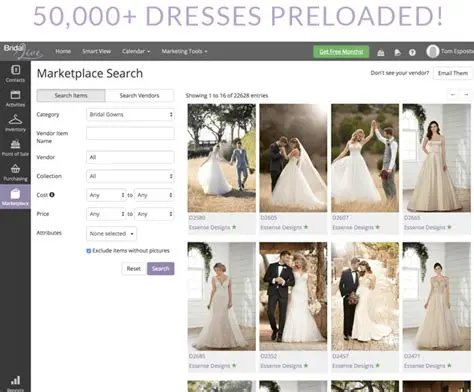Screen dimensions: 474x392
Task: Open the D2580 dress thumbnail
Action: coord(222,158)
